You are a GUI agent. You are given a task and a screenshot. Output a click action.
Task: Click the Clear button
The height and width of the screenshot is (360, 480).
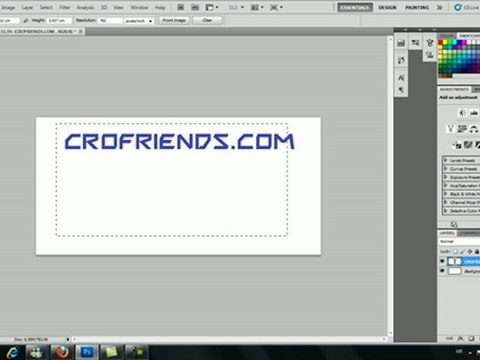pyautogui.click(x=207, y=20)
